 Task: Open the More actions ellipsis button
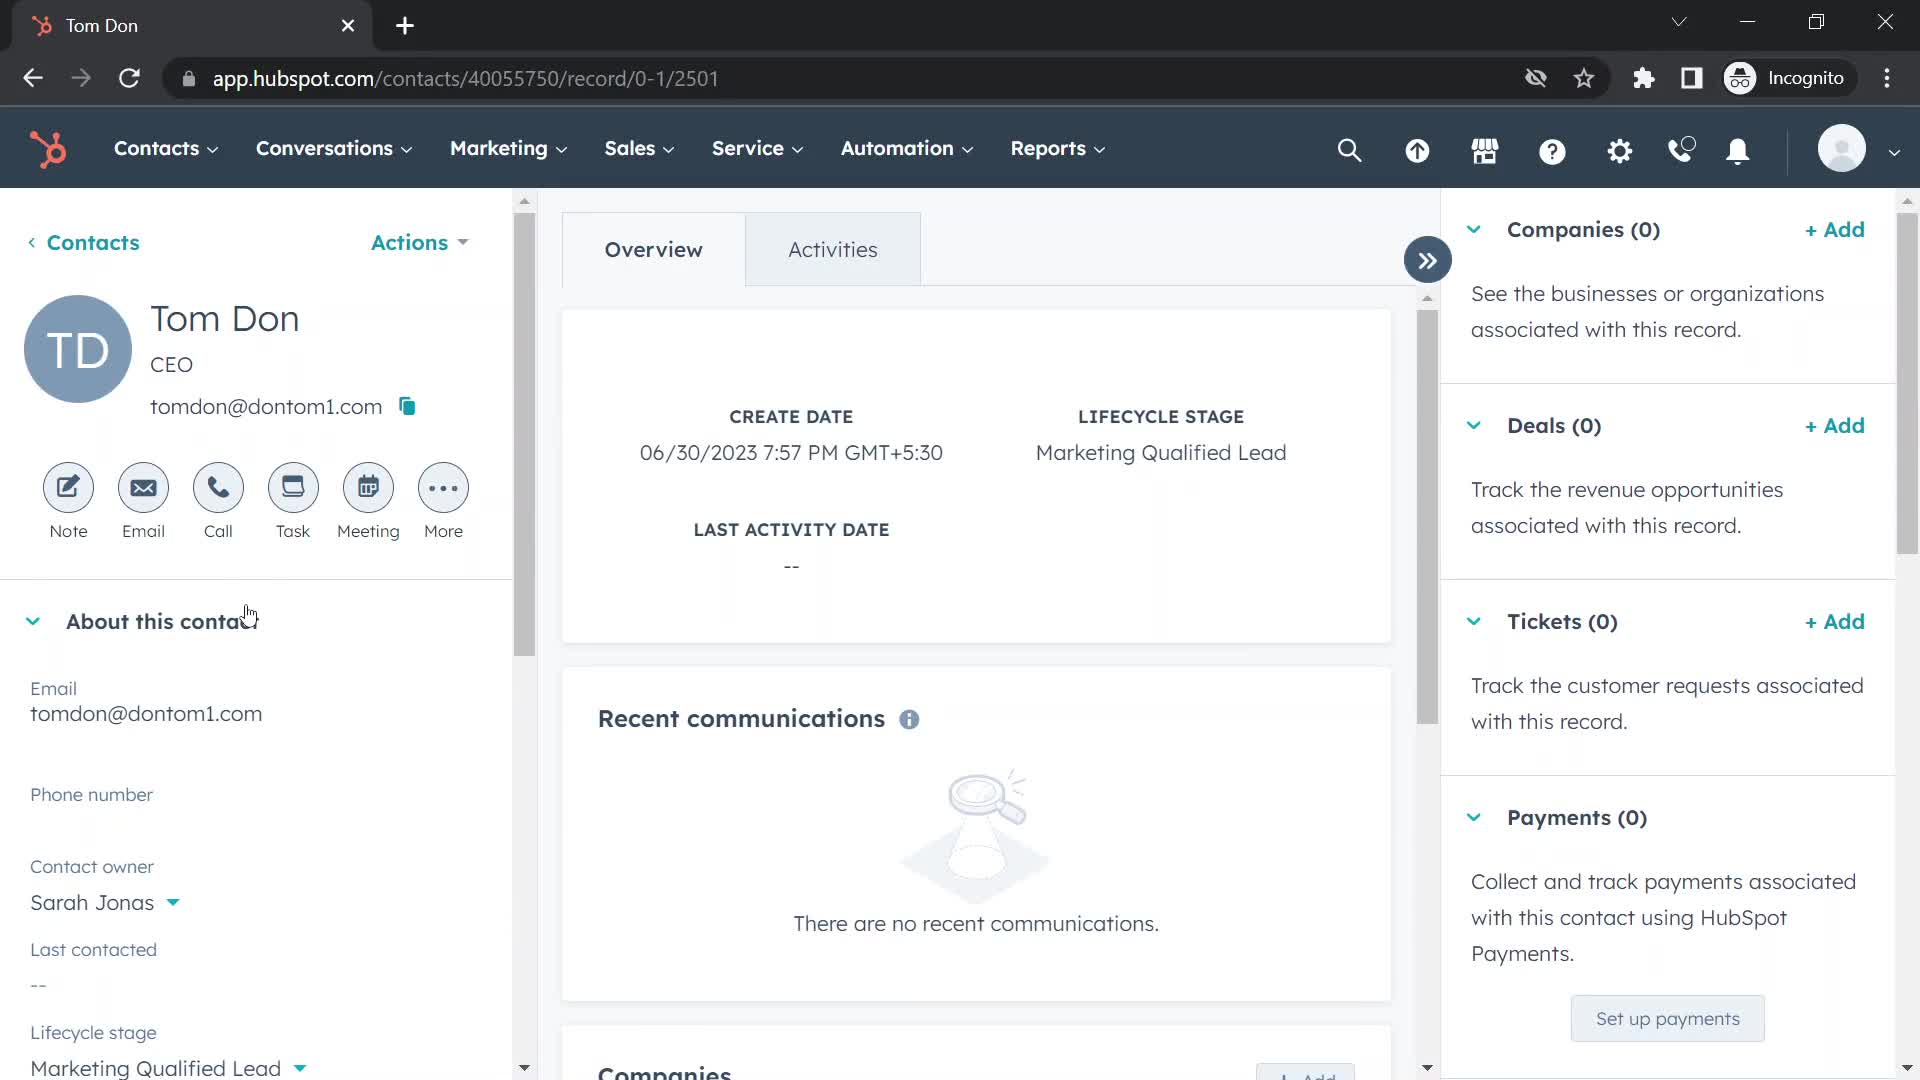443,488
